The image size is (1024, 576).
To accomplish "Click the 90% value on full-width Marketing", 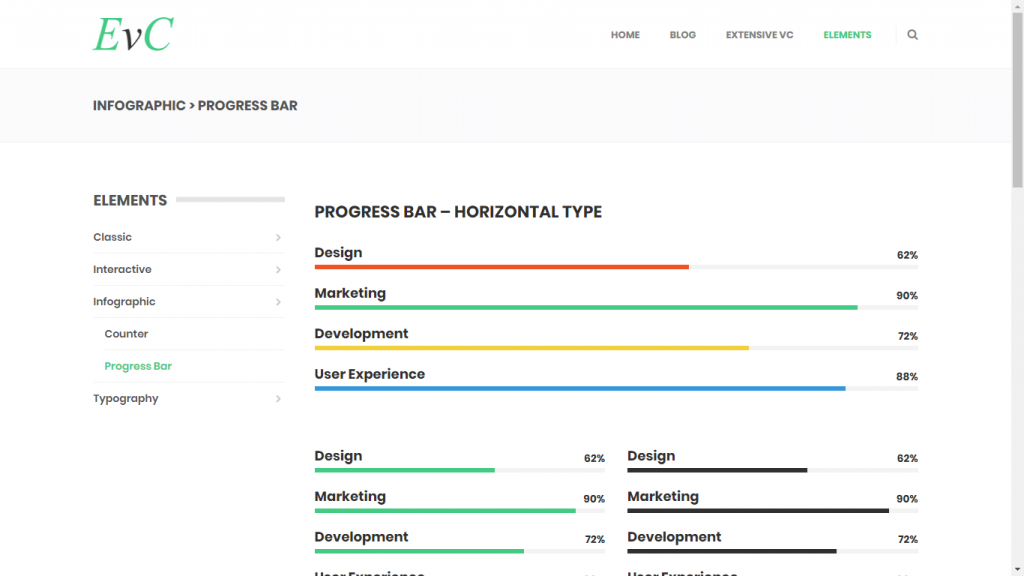I will pyautogui.click(x=906, y=296).
